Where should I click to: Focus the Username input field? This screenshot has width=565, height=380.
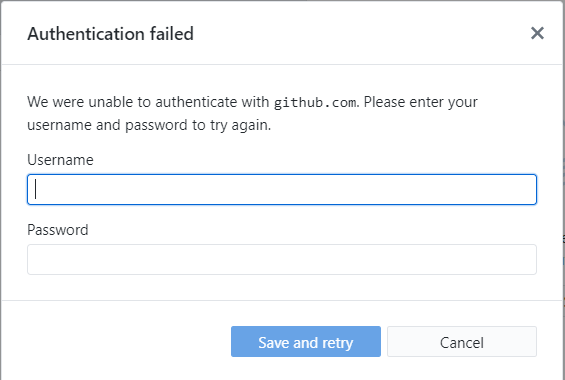coord(282,189)
